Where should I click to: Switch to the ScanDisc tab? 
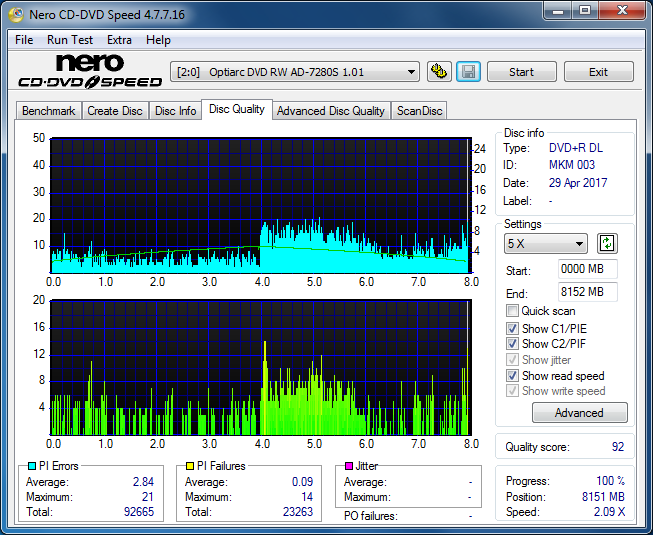[x=419, y=111]
